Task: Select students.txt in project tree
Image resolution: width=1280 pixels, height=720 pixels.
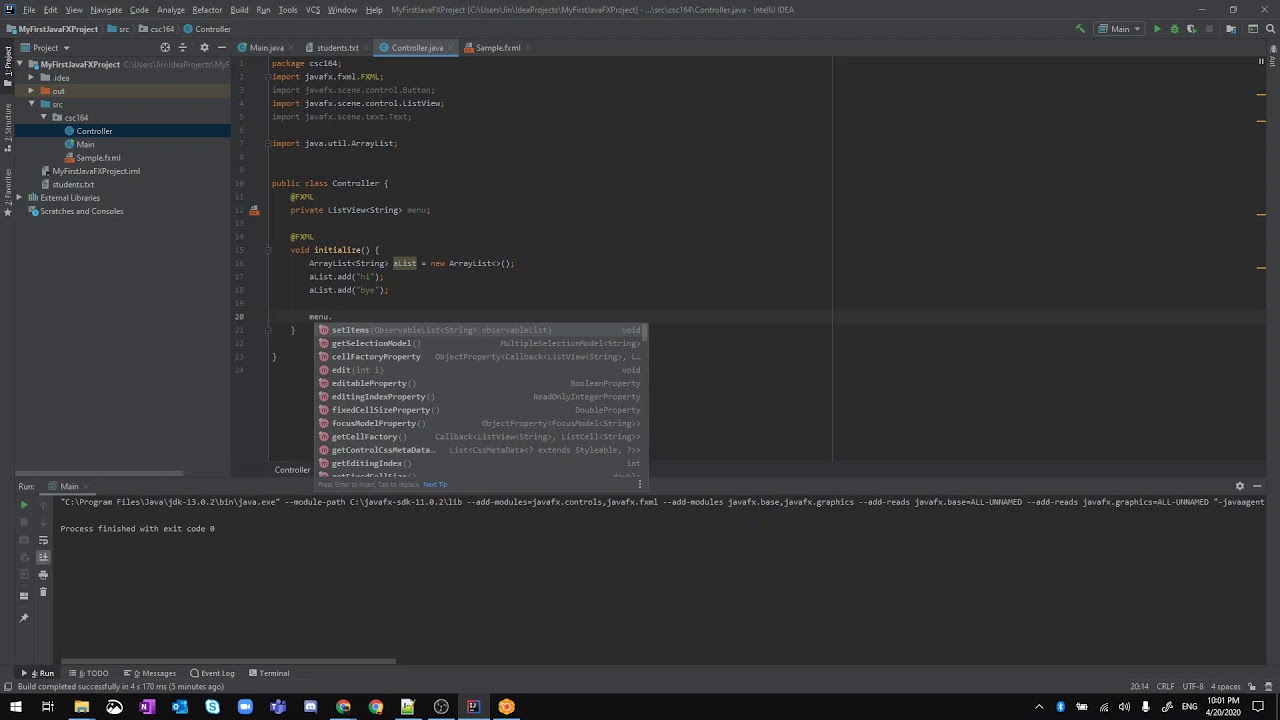Action: point(72,184)
